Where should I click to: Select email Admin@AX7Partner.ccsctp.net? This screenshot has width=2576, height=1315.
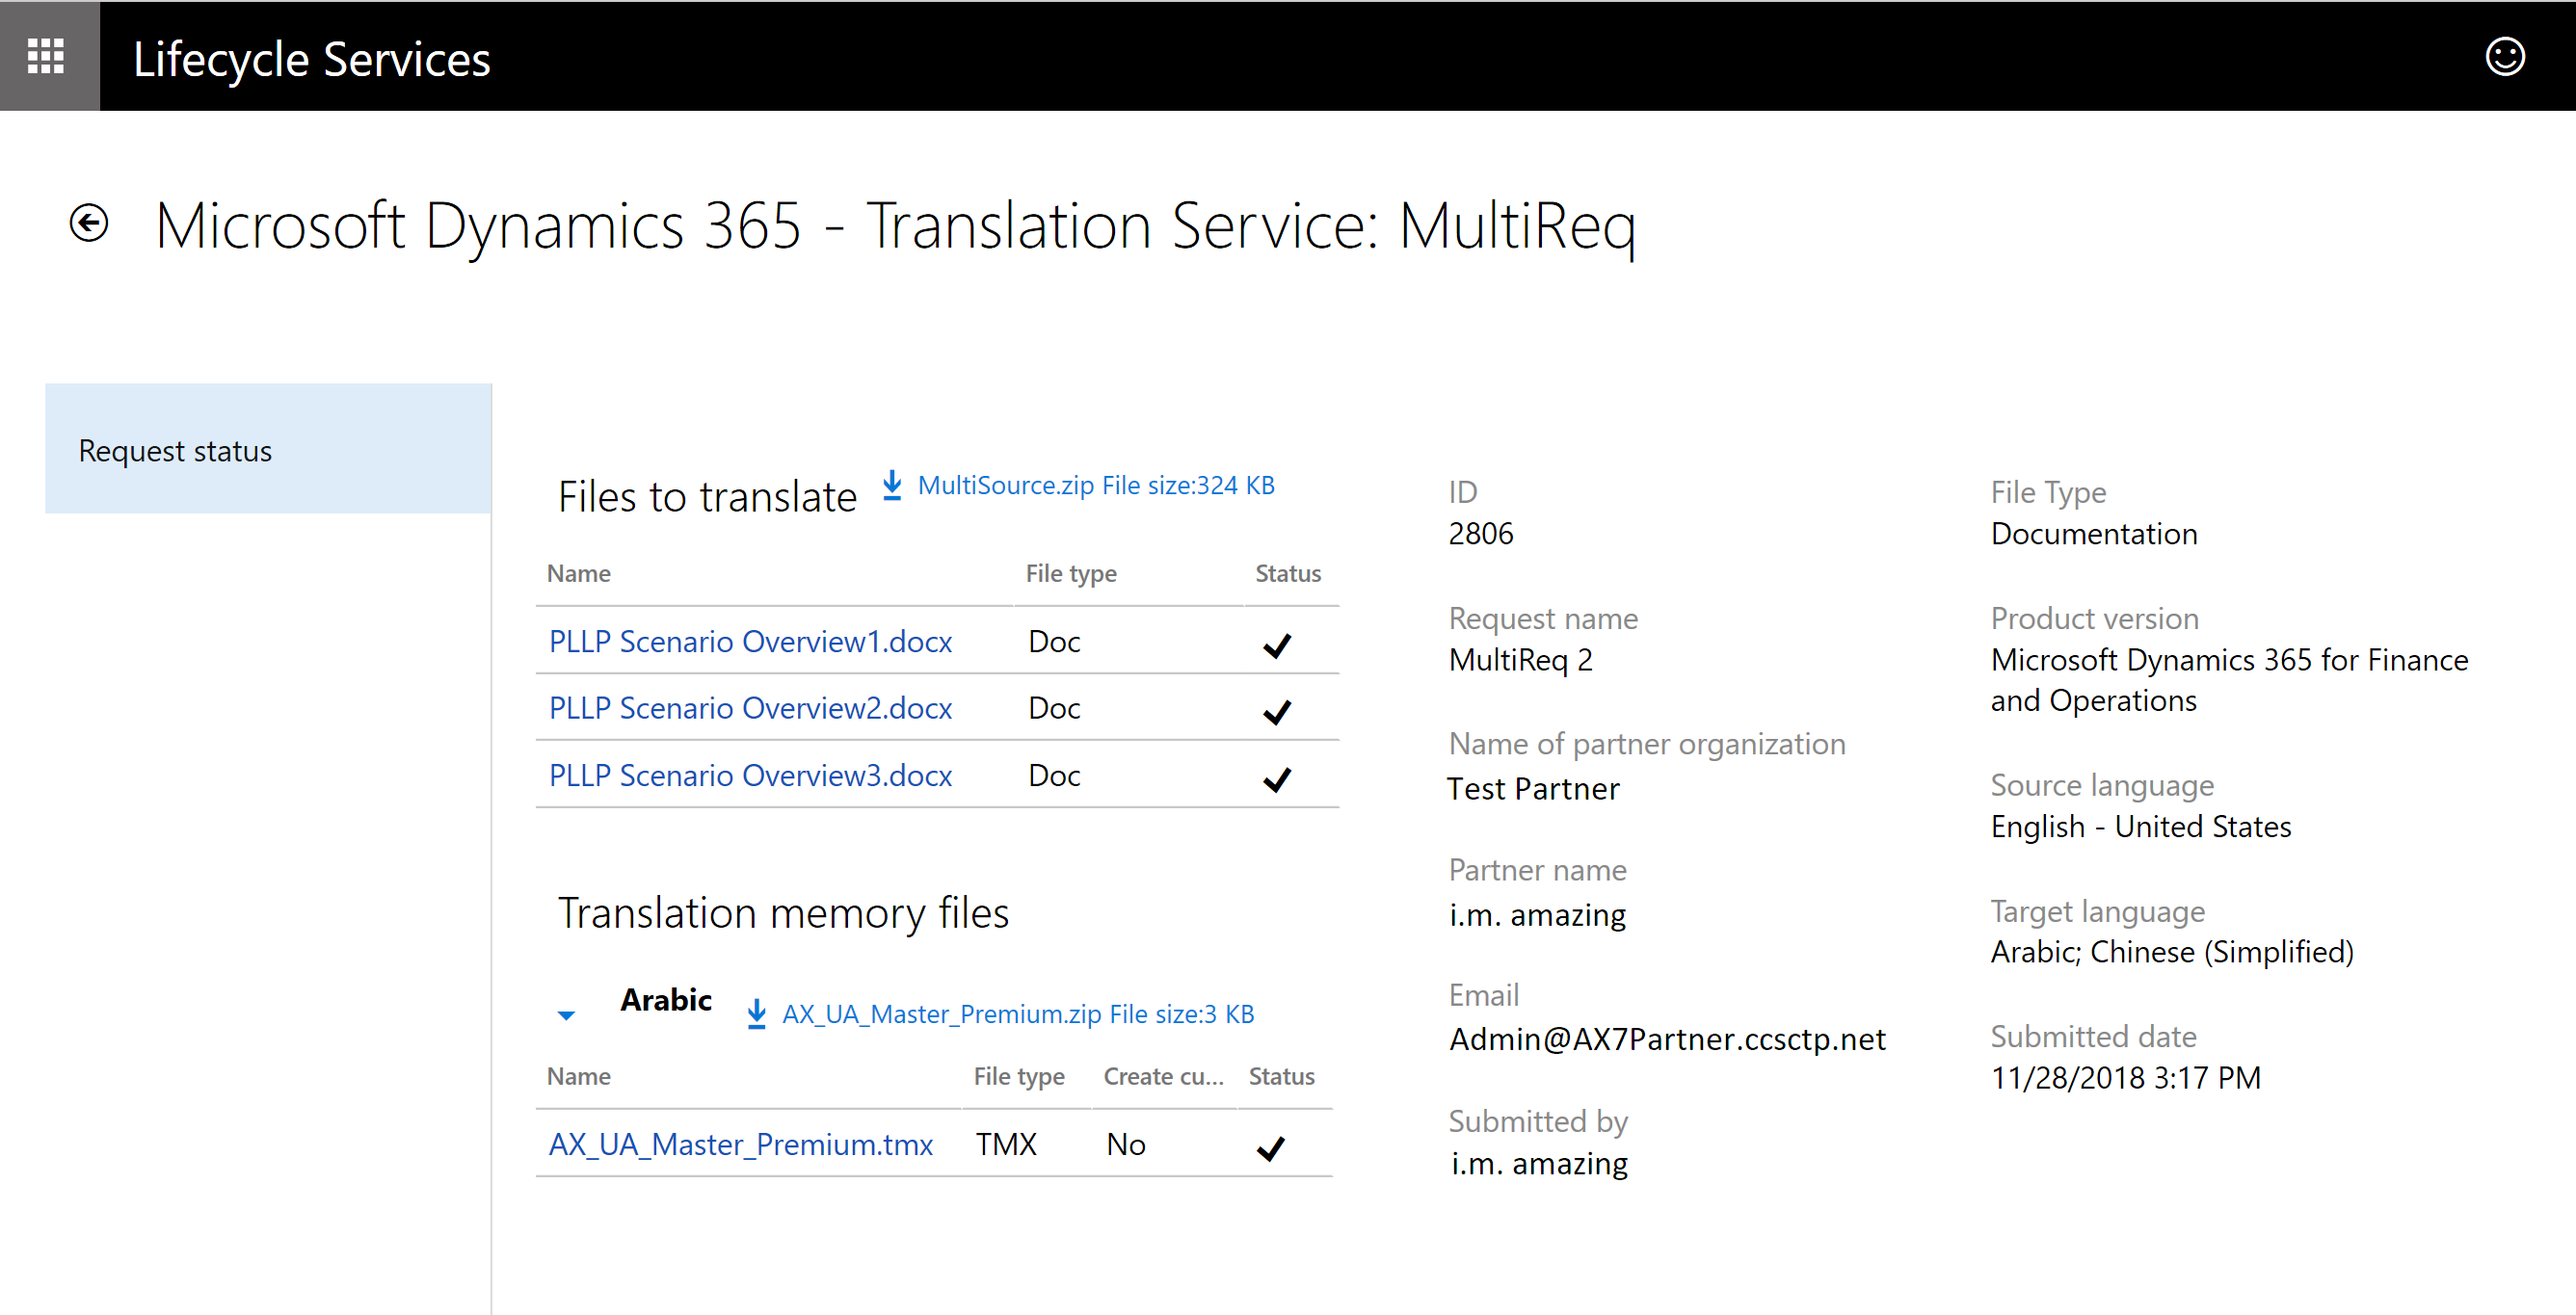(x=1667, y=1039)
